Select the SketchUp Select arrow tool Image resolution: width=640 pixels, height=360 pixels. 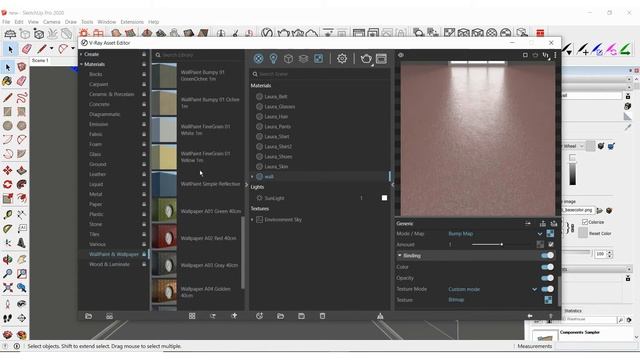pos(11,49)
